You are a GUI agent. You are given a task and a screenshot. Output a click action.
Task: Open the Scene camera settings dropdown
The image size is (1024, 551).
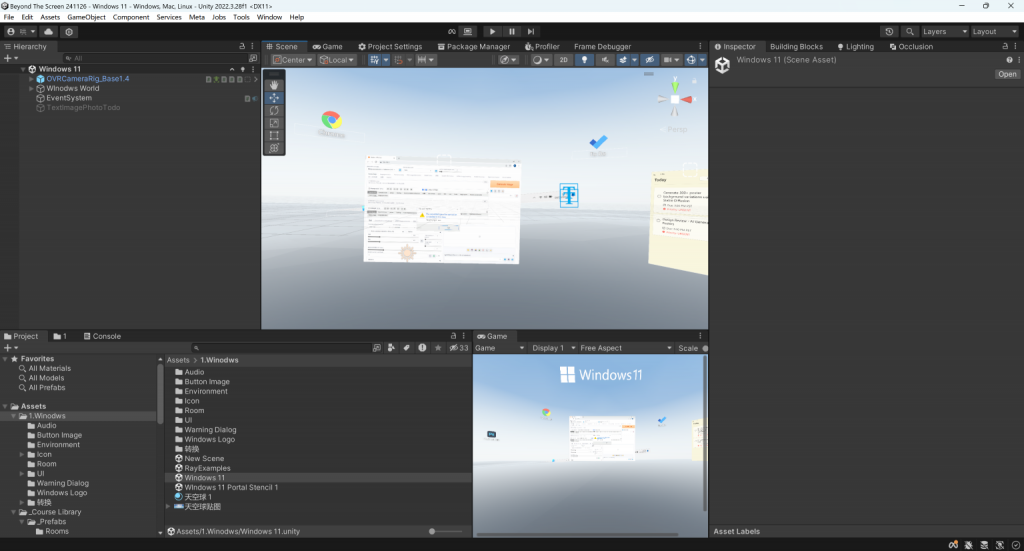(x=671, y=59)
